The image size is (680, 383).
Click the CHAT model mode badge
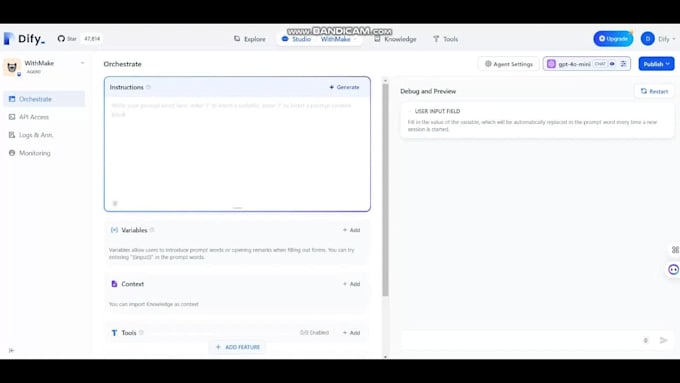(x=600, y=64)
